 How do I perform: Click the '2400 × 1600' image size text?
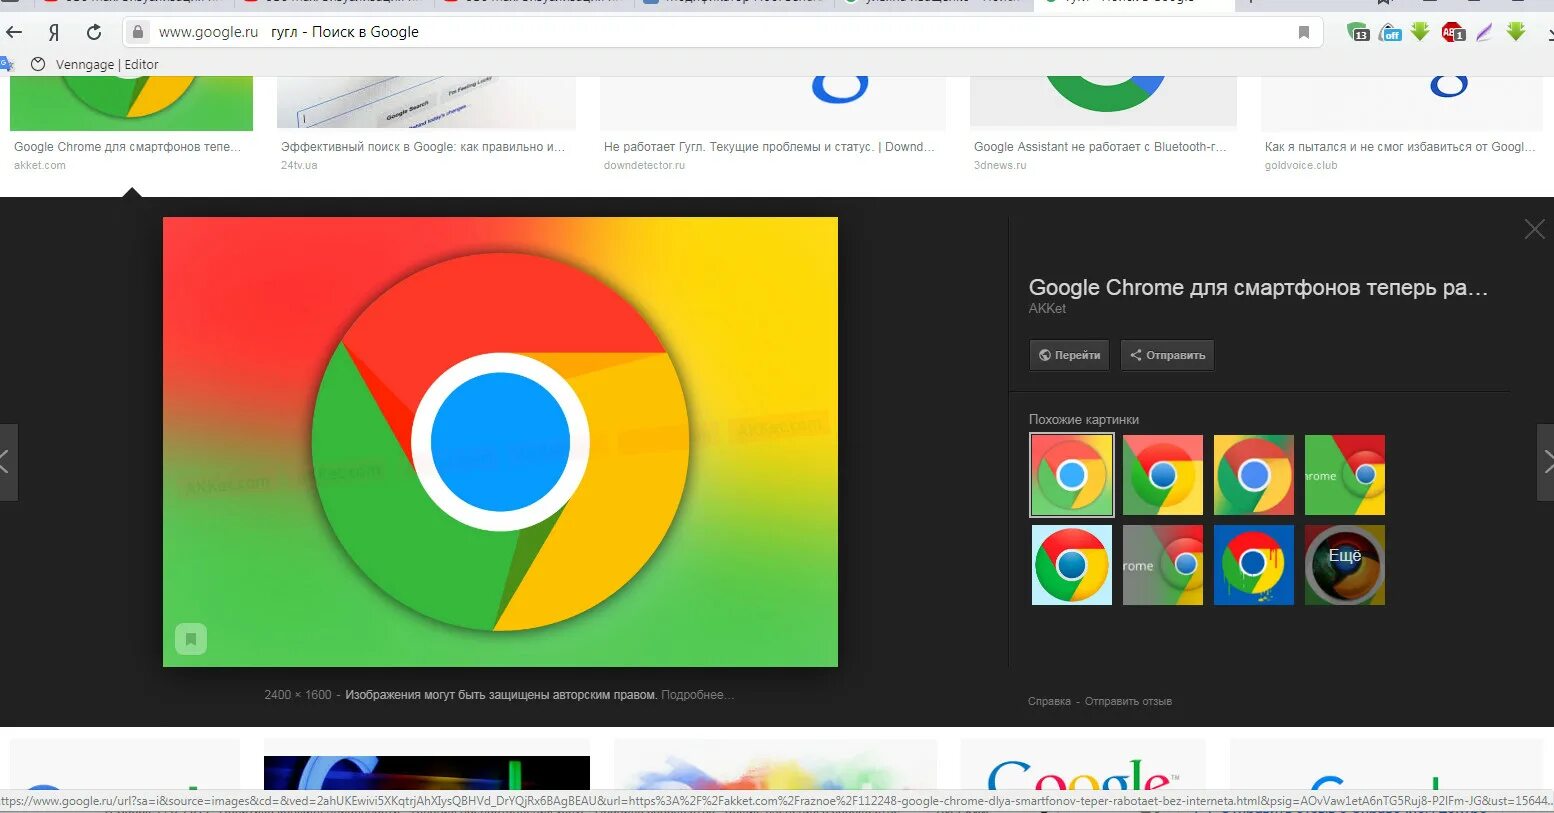coord(298,695)
